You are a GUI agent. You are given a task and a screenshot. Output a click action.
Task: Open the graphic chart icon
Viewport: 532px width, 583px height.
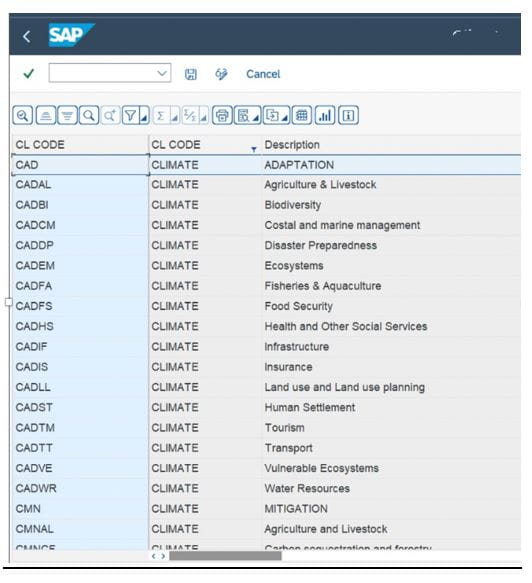pyautogui.click(x=325, y=116)
